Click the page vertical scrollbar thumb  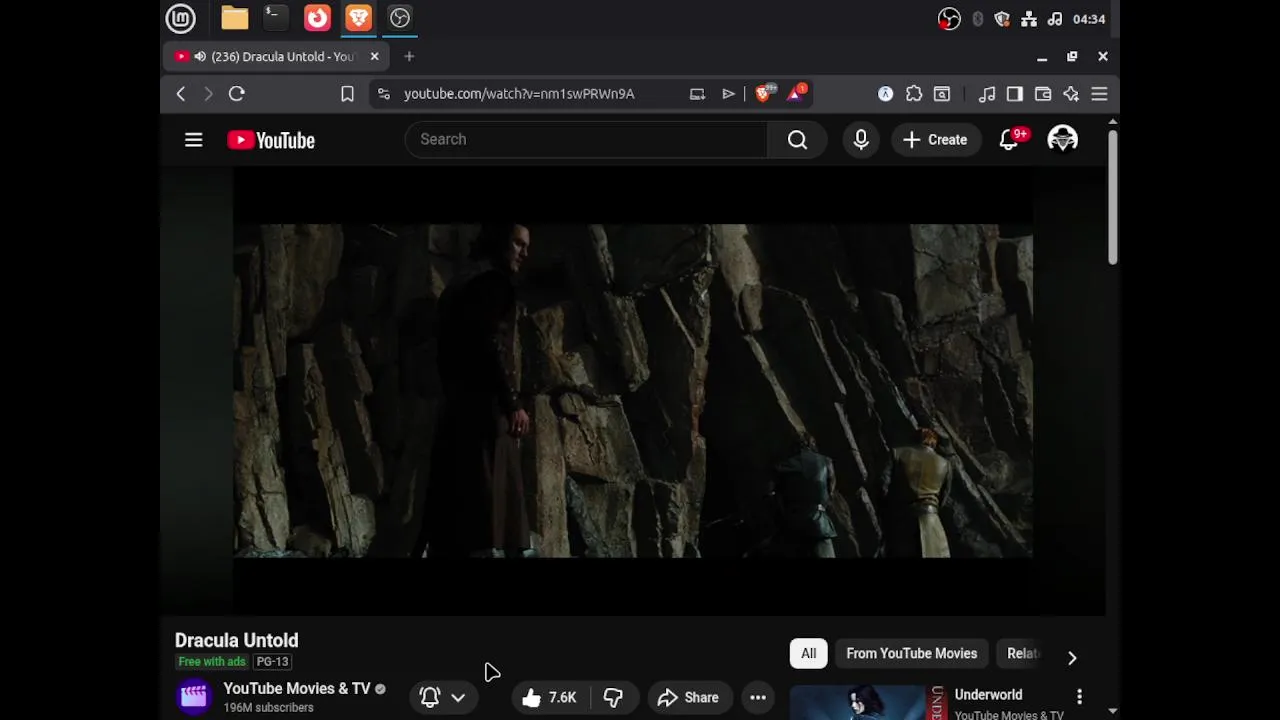pos(1113,197)
